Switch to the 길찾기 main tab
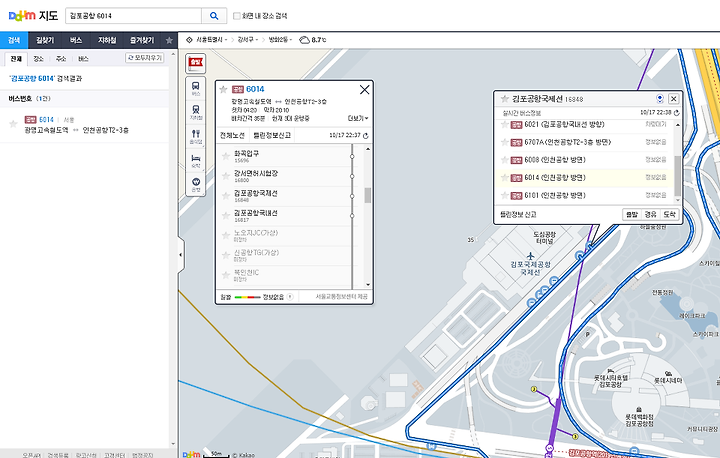The width and height of the screenshot is (720, 458). 45,40
